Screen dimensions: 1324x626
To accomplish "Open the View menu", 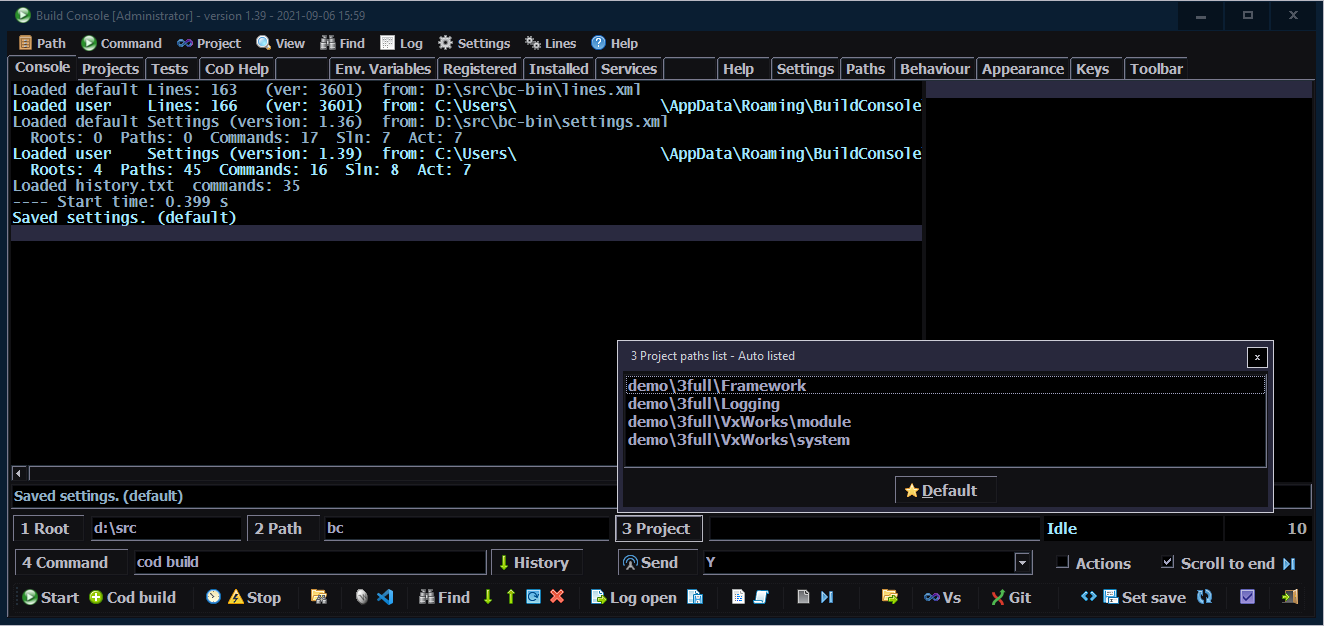I will point(281,43).
